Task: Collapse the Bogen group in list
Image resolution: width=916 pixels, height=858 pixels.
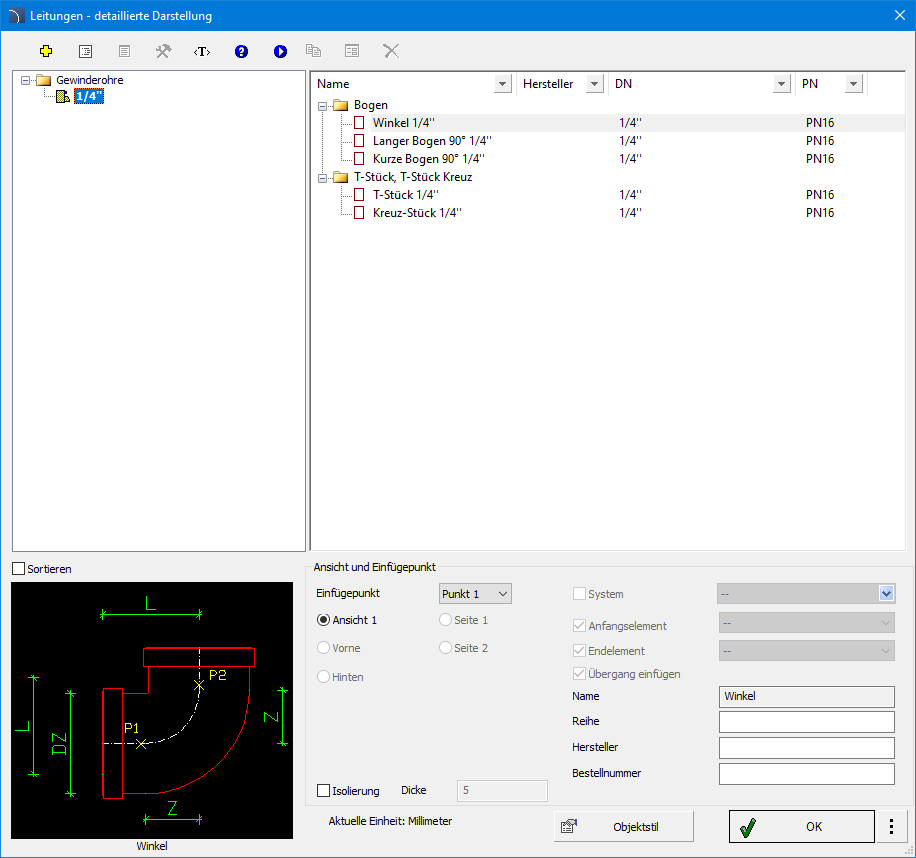Action: point(322,105)
